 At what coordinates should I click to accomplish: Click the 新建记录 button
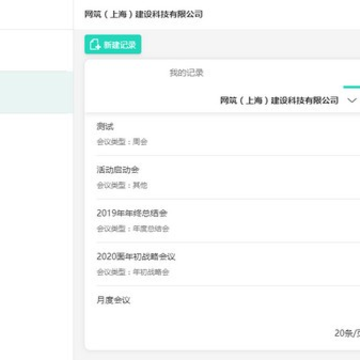point(113,44)
